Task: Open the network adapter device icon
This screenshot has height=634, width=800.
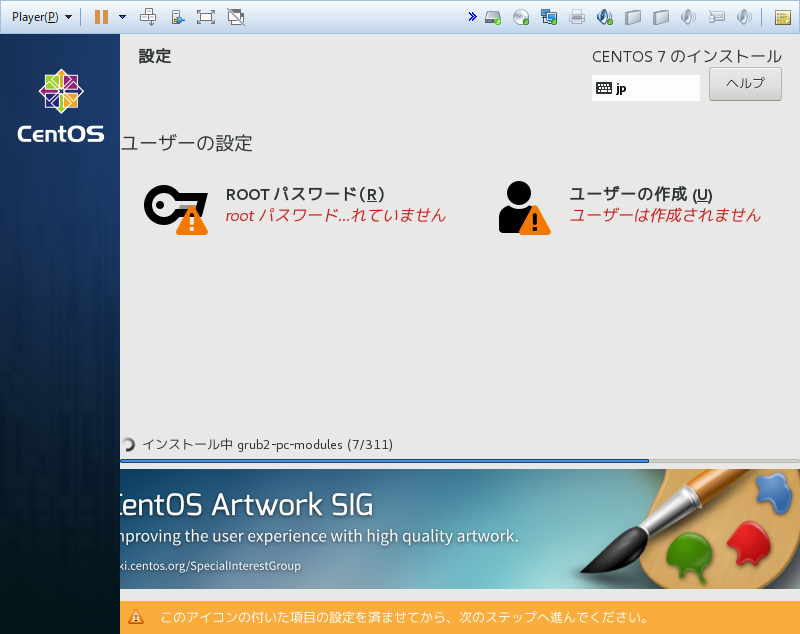Action: tap(549, 17)
